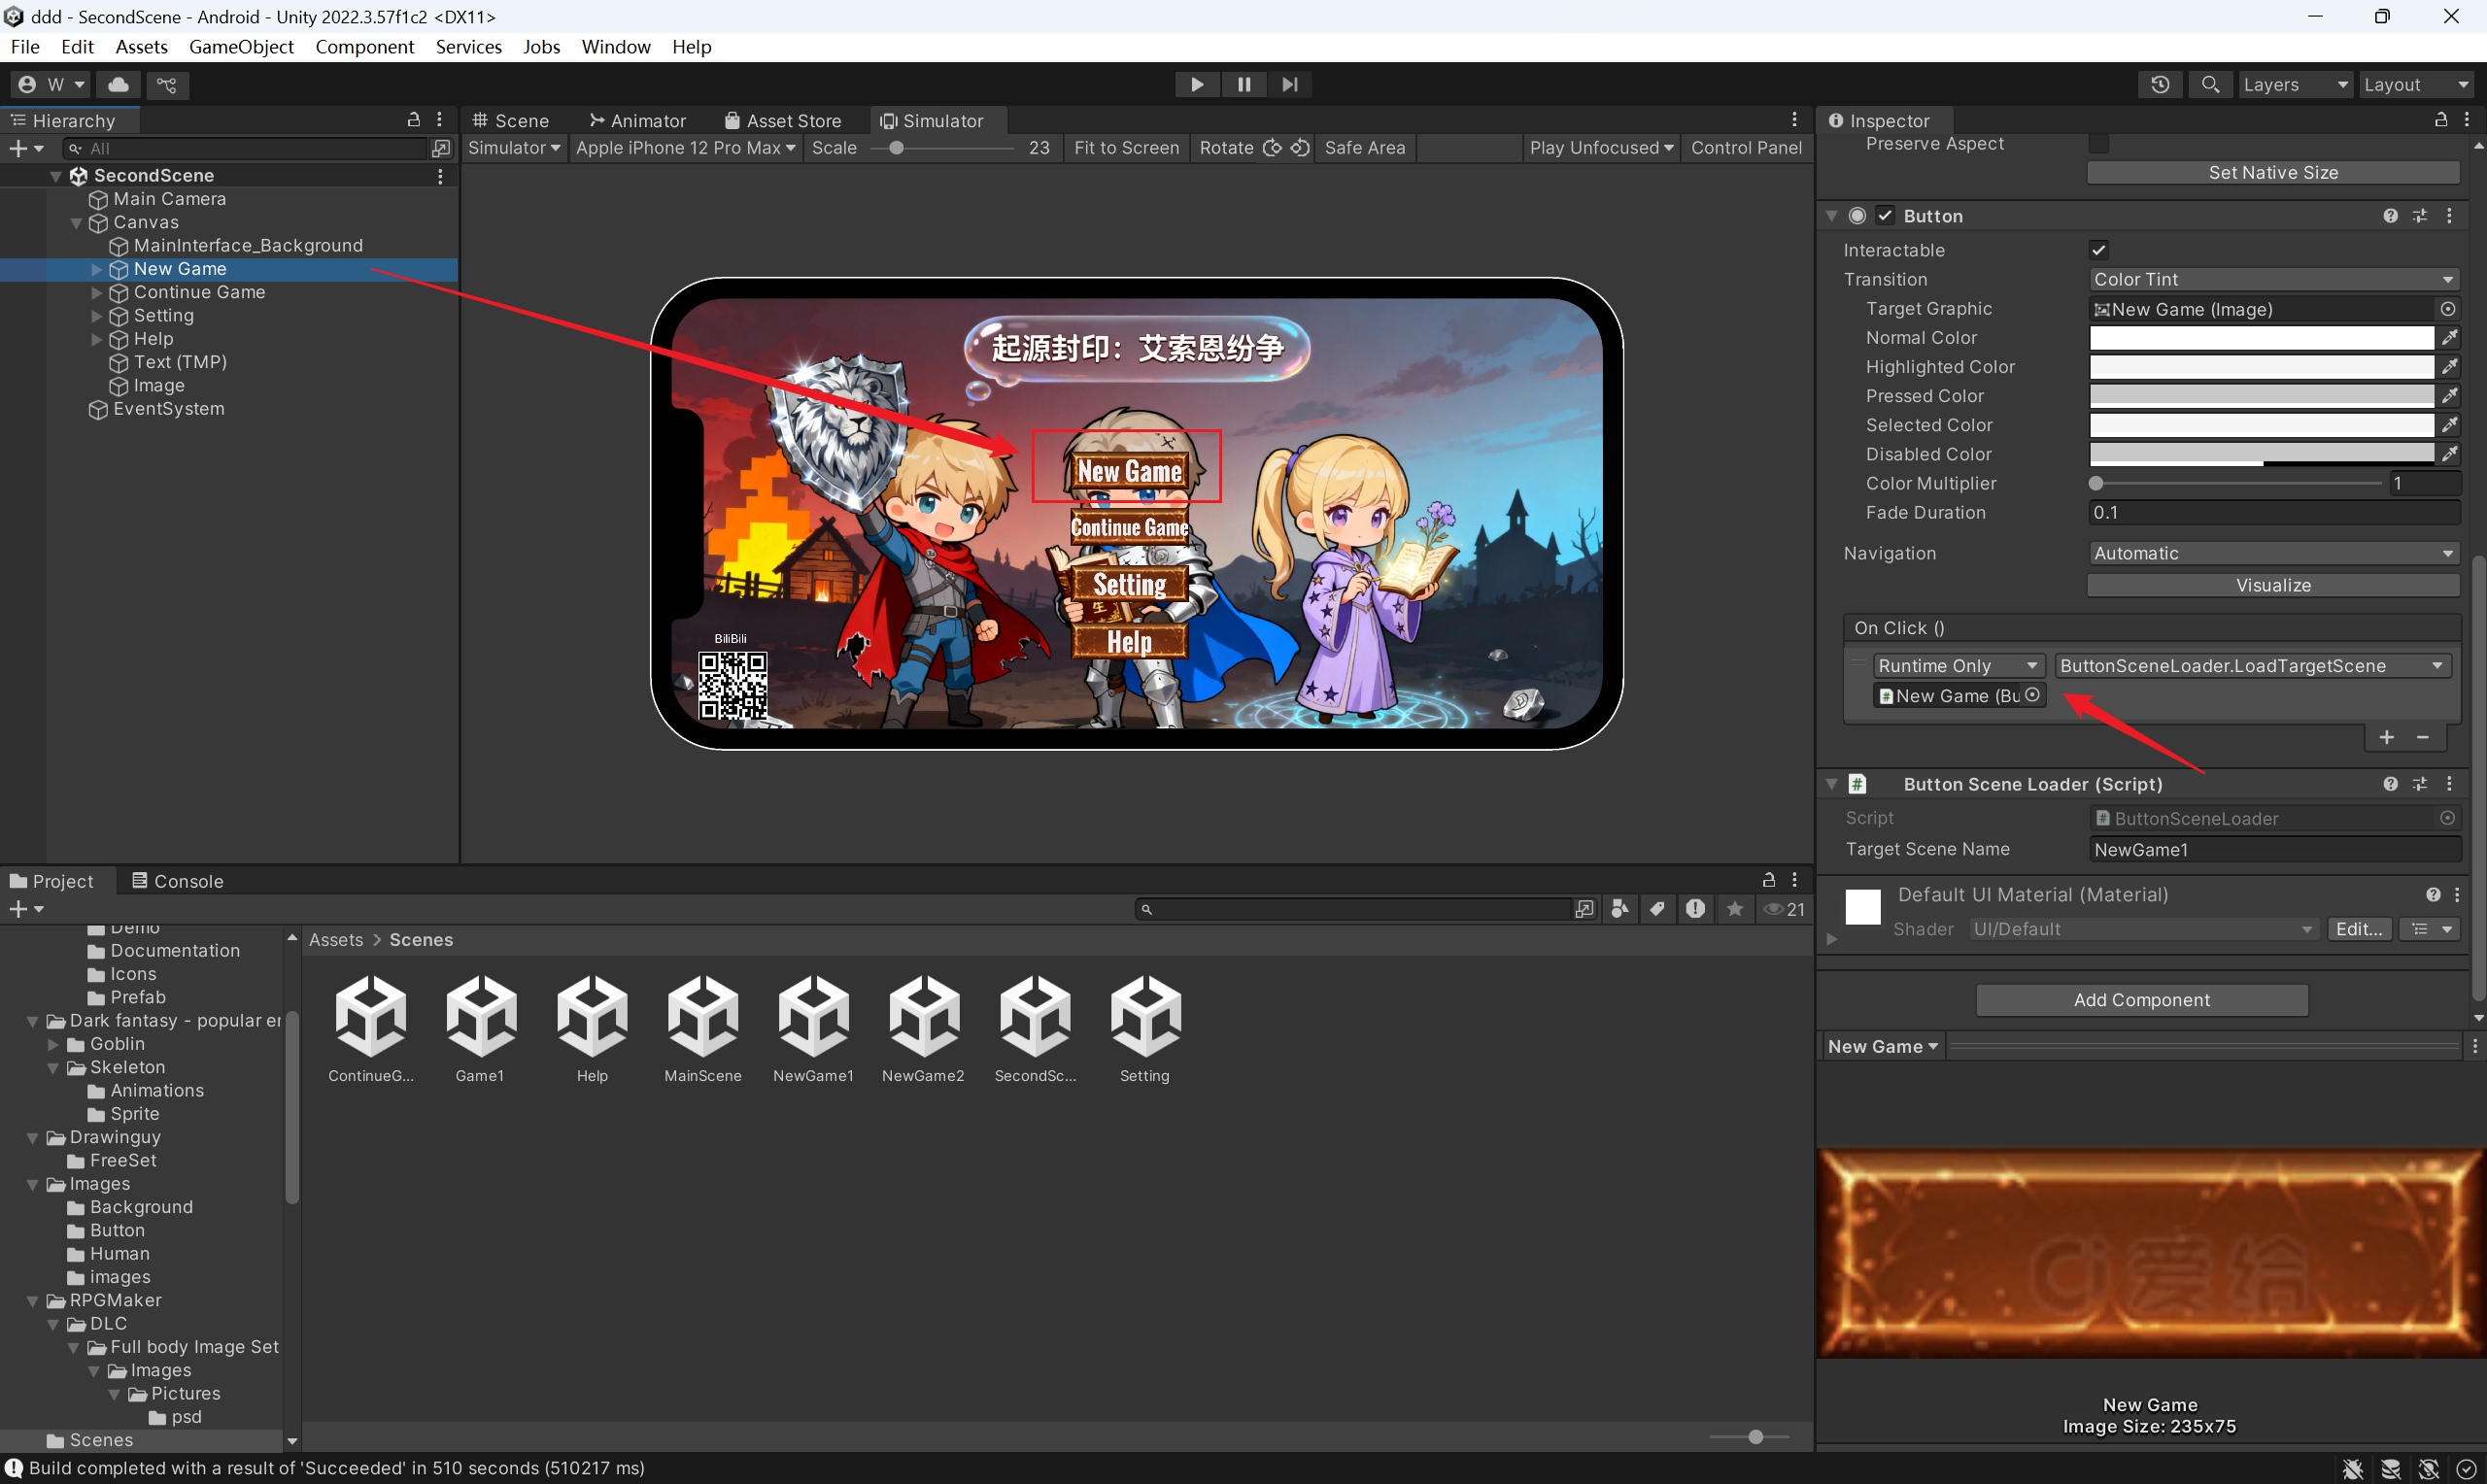The image size is (2487, 1484).
Task: Toggle the Interactable checkbox
Action: point(2099,250)
